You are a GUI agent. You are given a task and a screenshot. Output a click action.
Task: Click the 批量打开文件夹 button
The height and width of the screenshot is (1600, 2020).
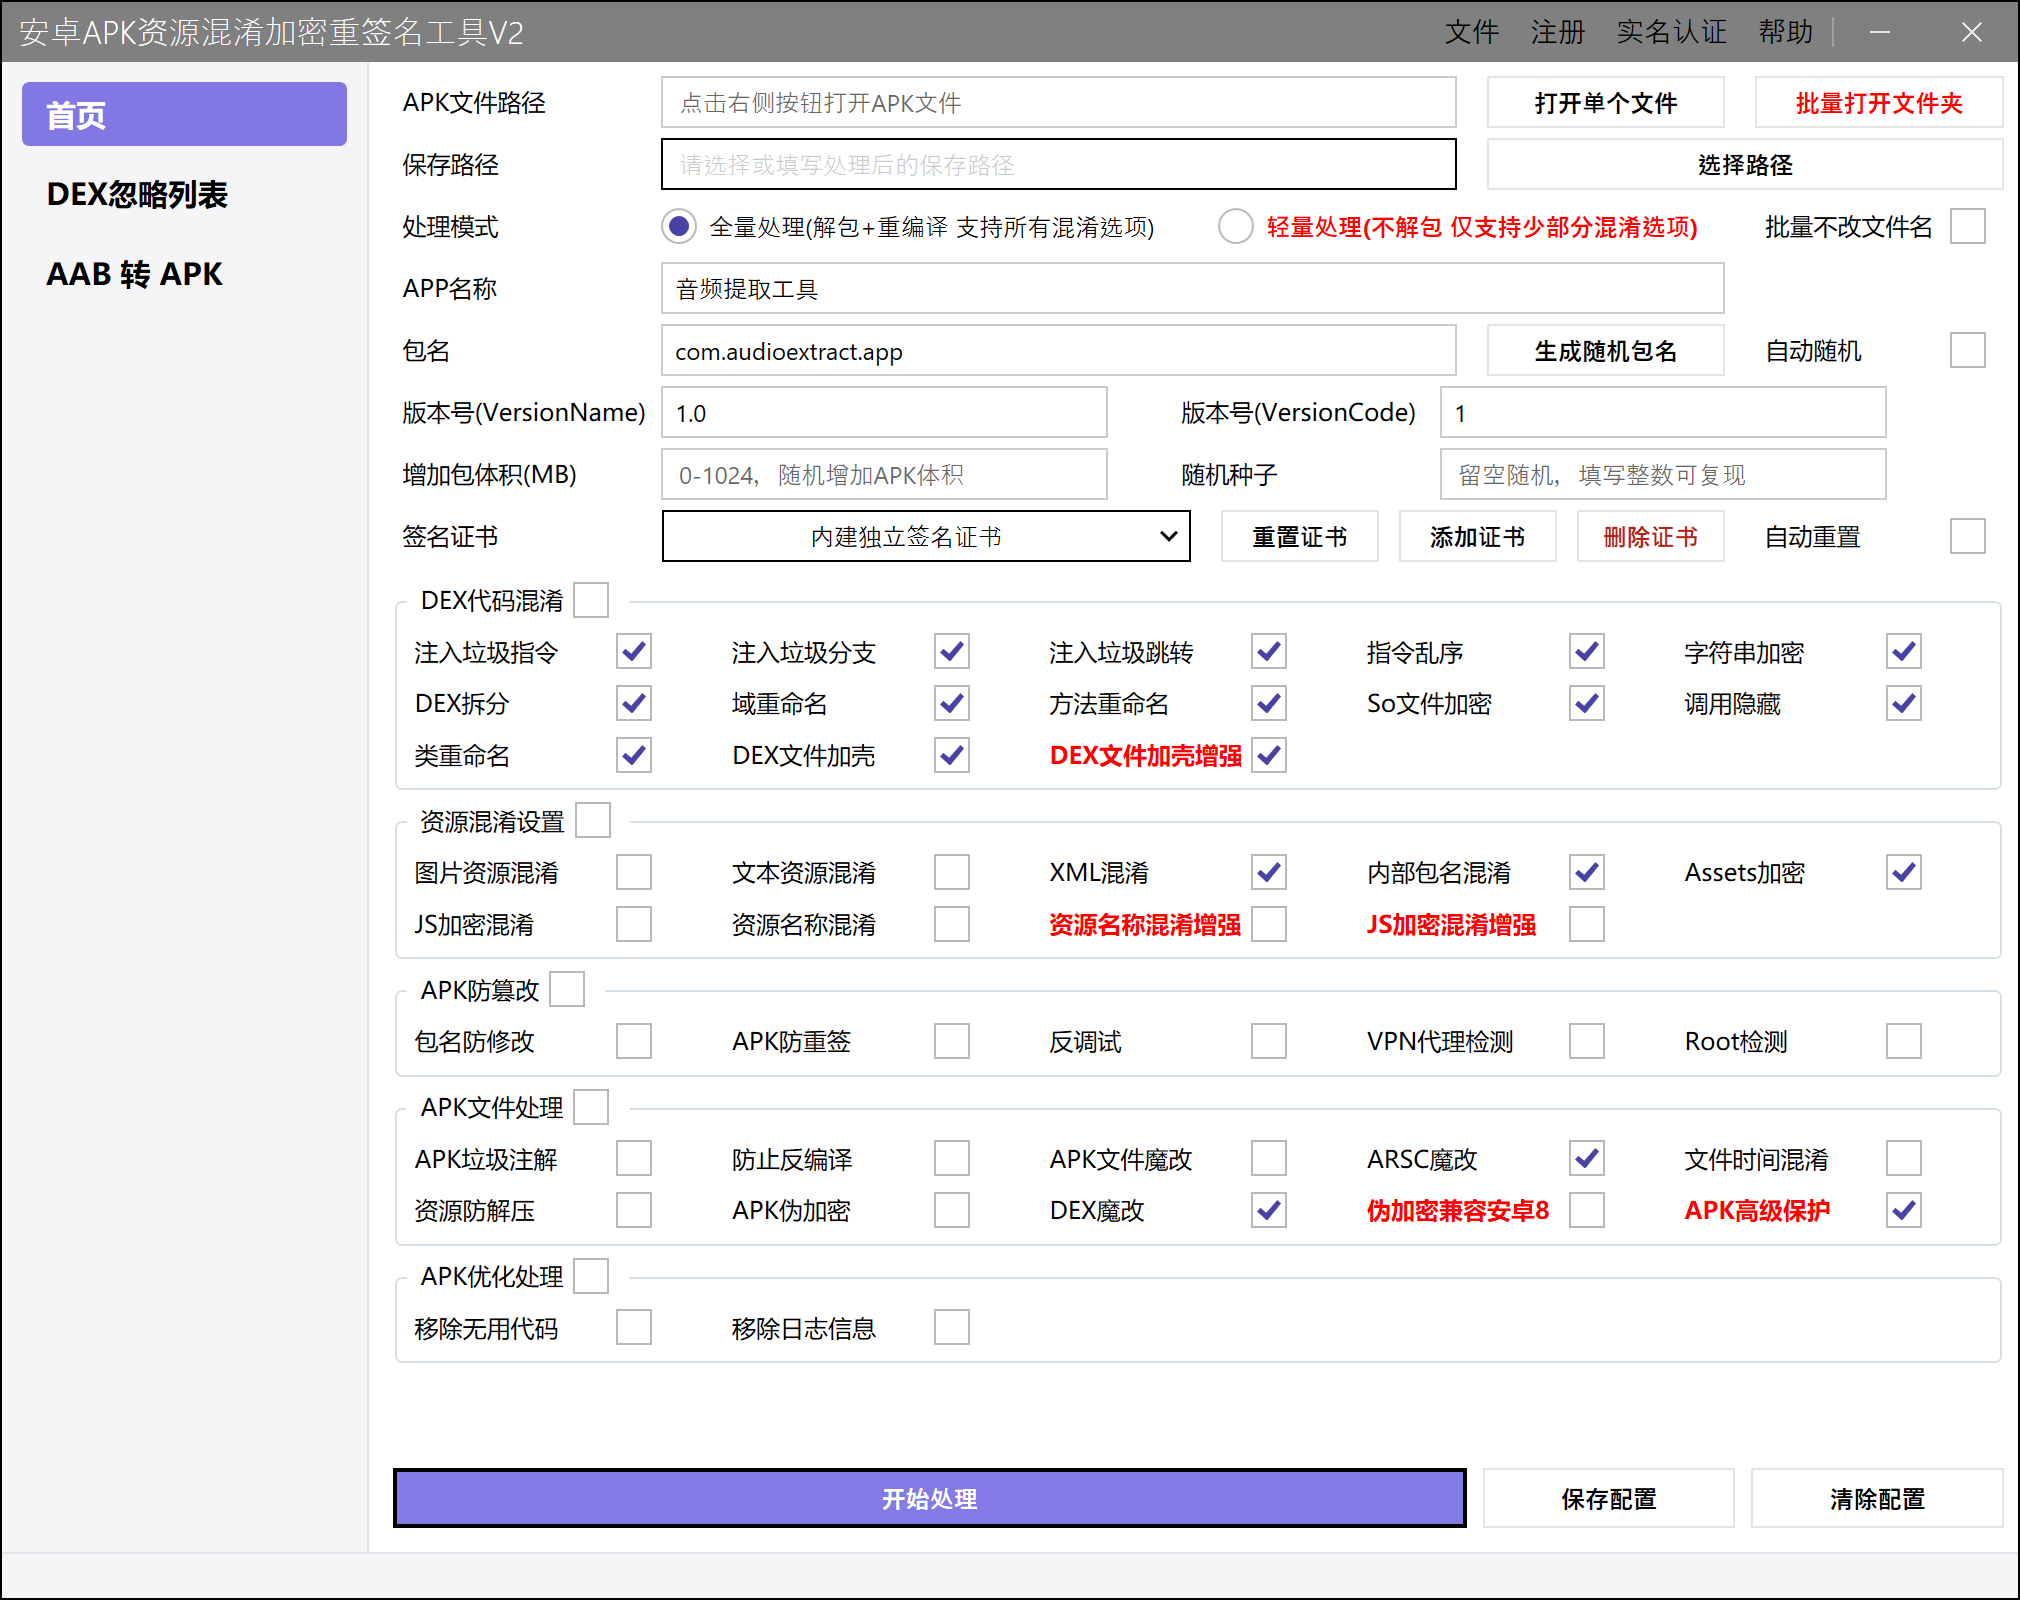1879,102
